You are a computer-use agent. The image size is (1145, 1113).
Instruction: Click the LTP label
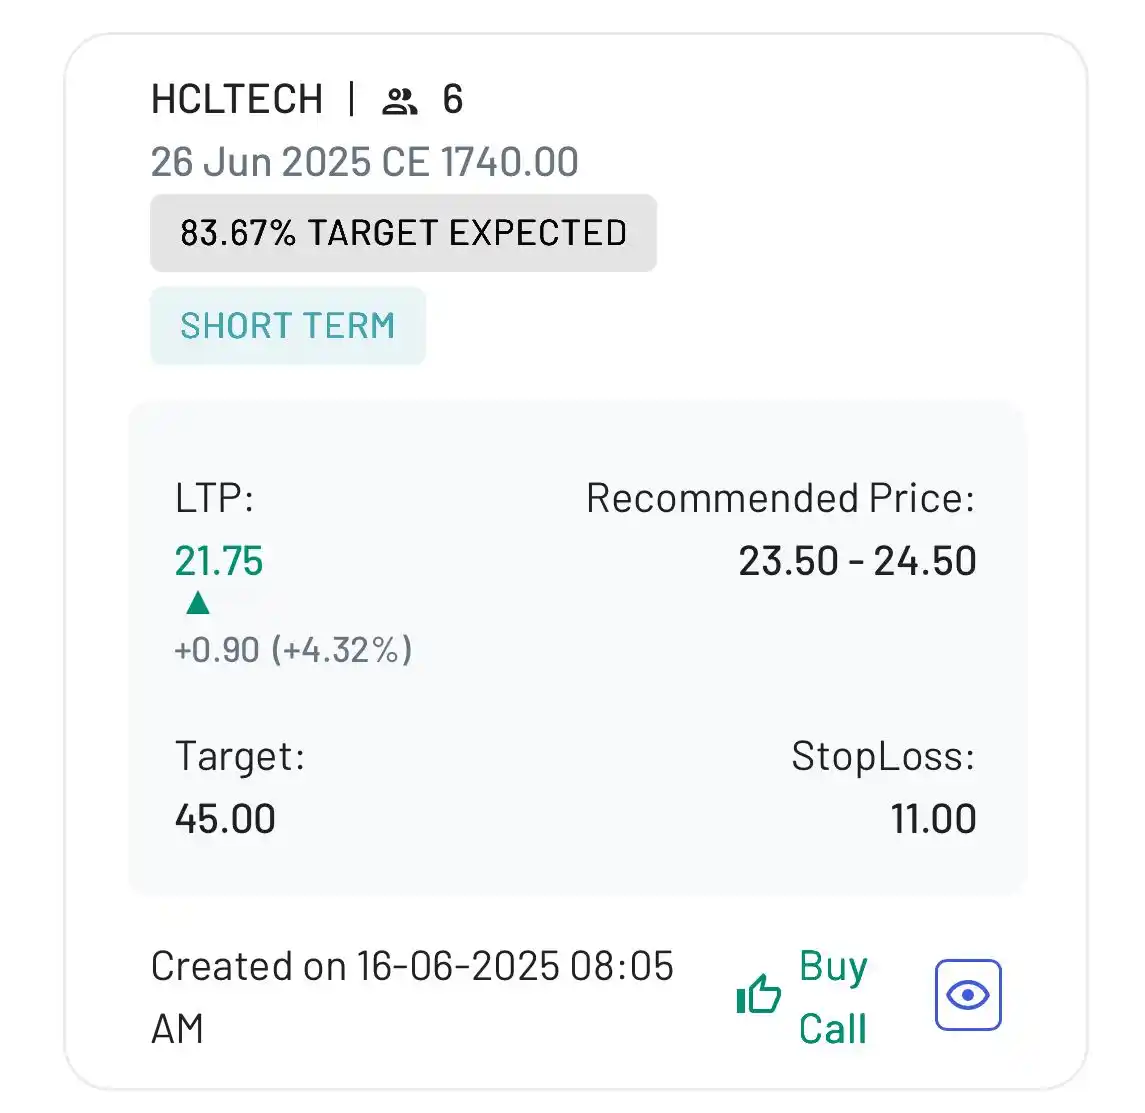(214, 498)
